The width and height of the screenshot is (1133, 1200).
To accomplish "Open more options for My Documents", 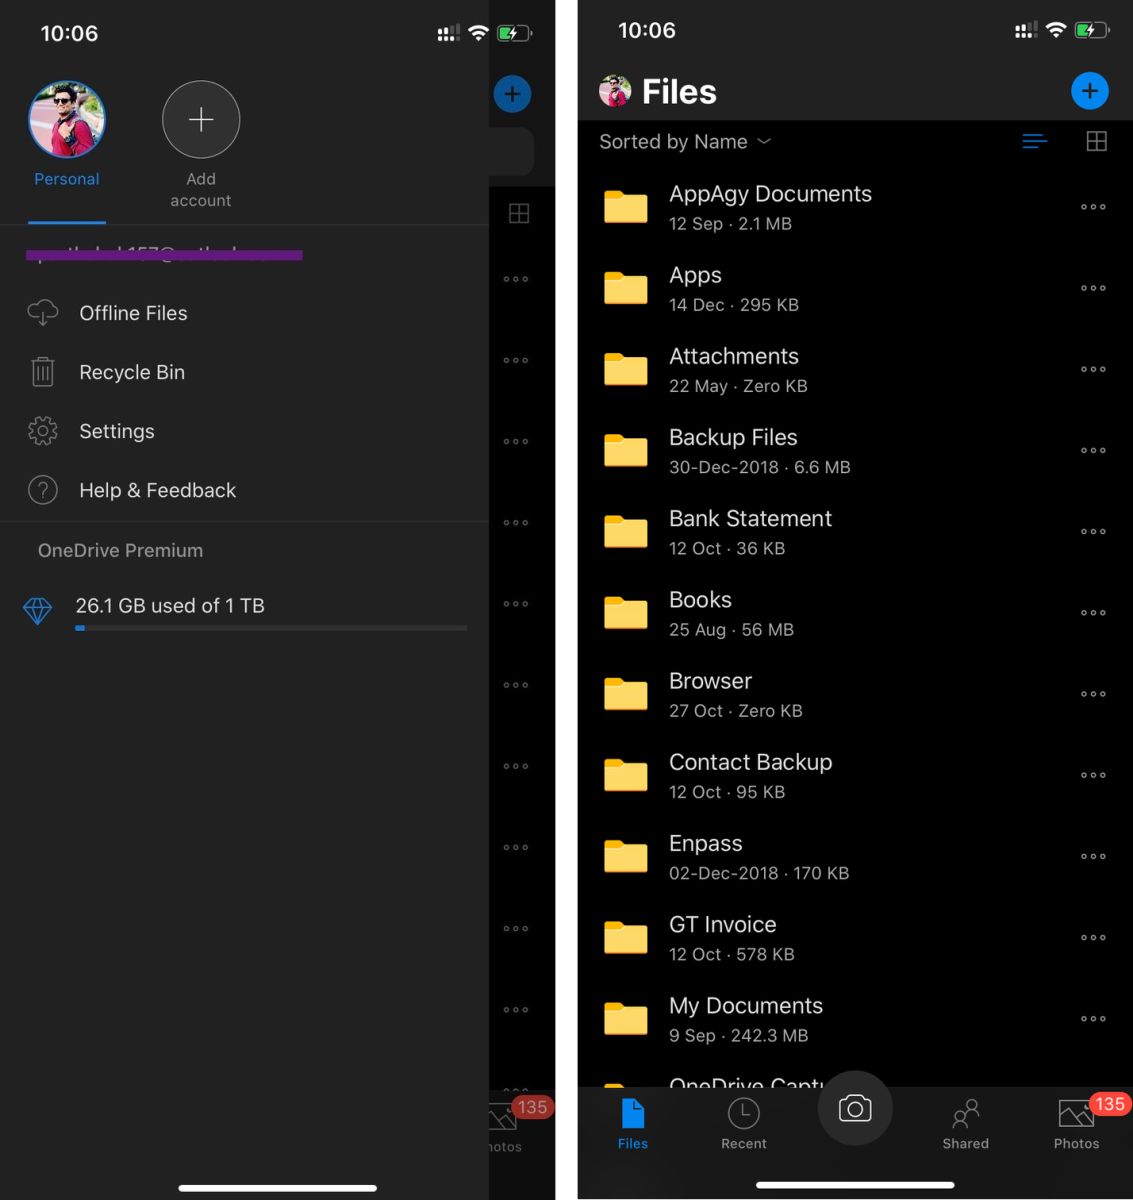I will [1093, 1018].
